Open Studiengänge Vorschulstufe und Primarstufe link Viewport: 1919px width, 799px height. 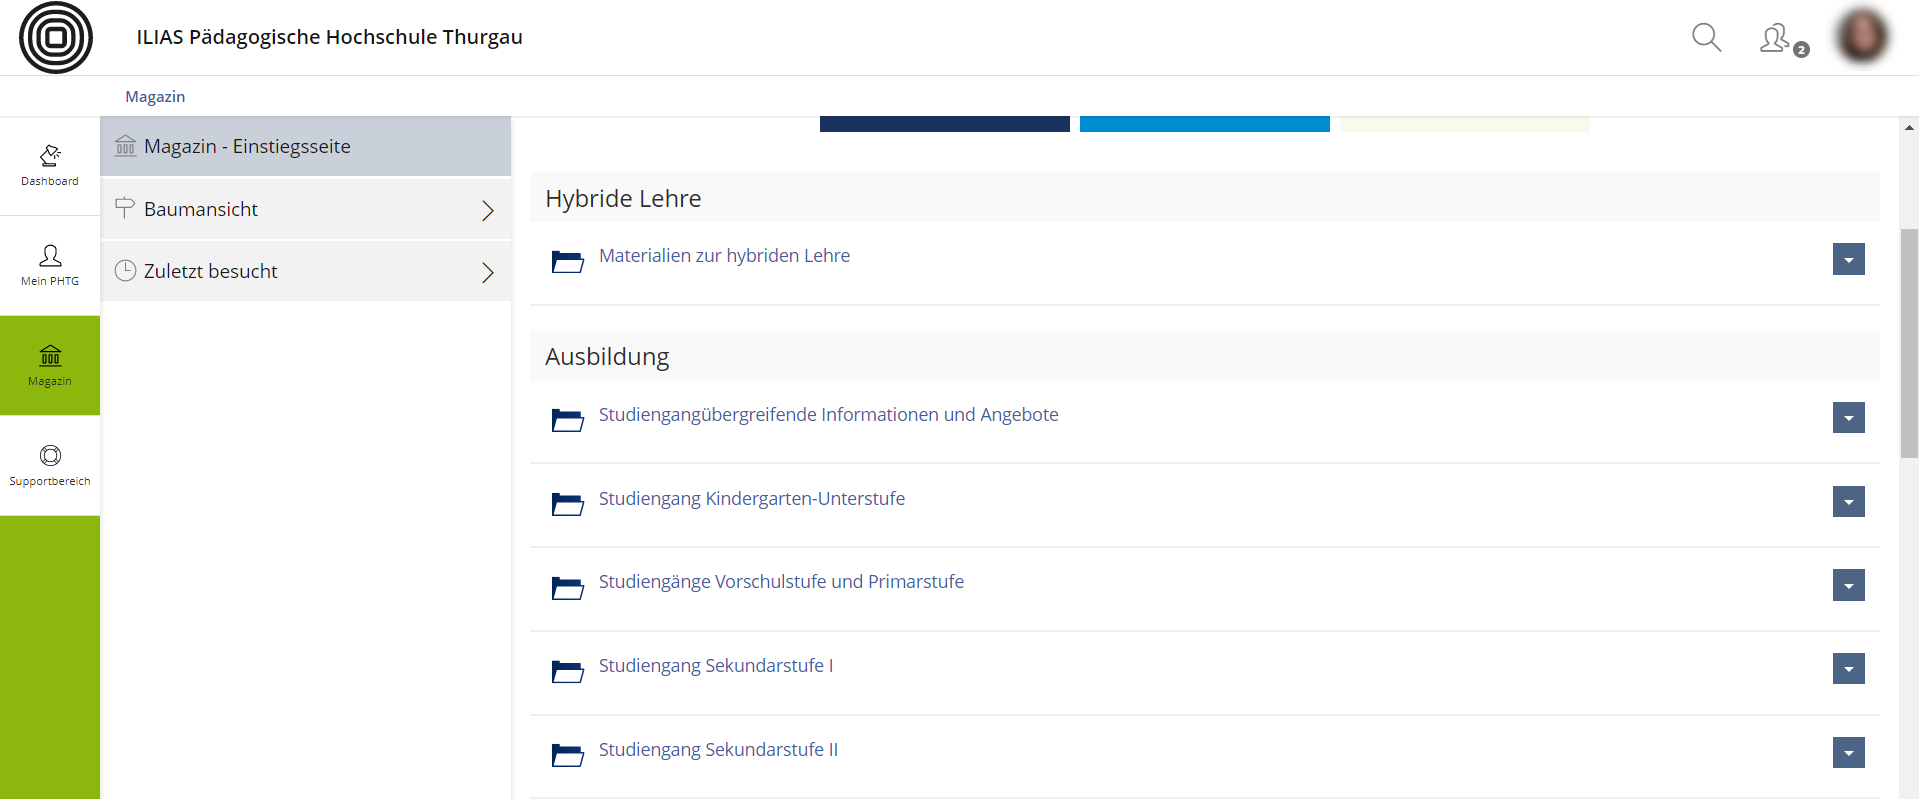pos(781,582)
